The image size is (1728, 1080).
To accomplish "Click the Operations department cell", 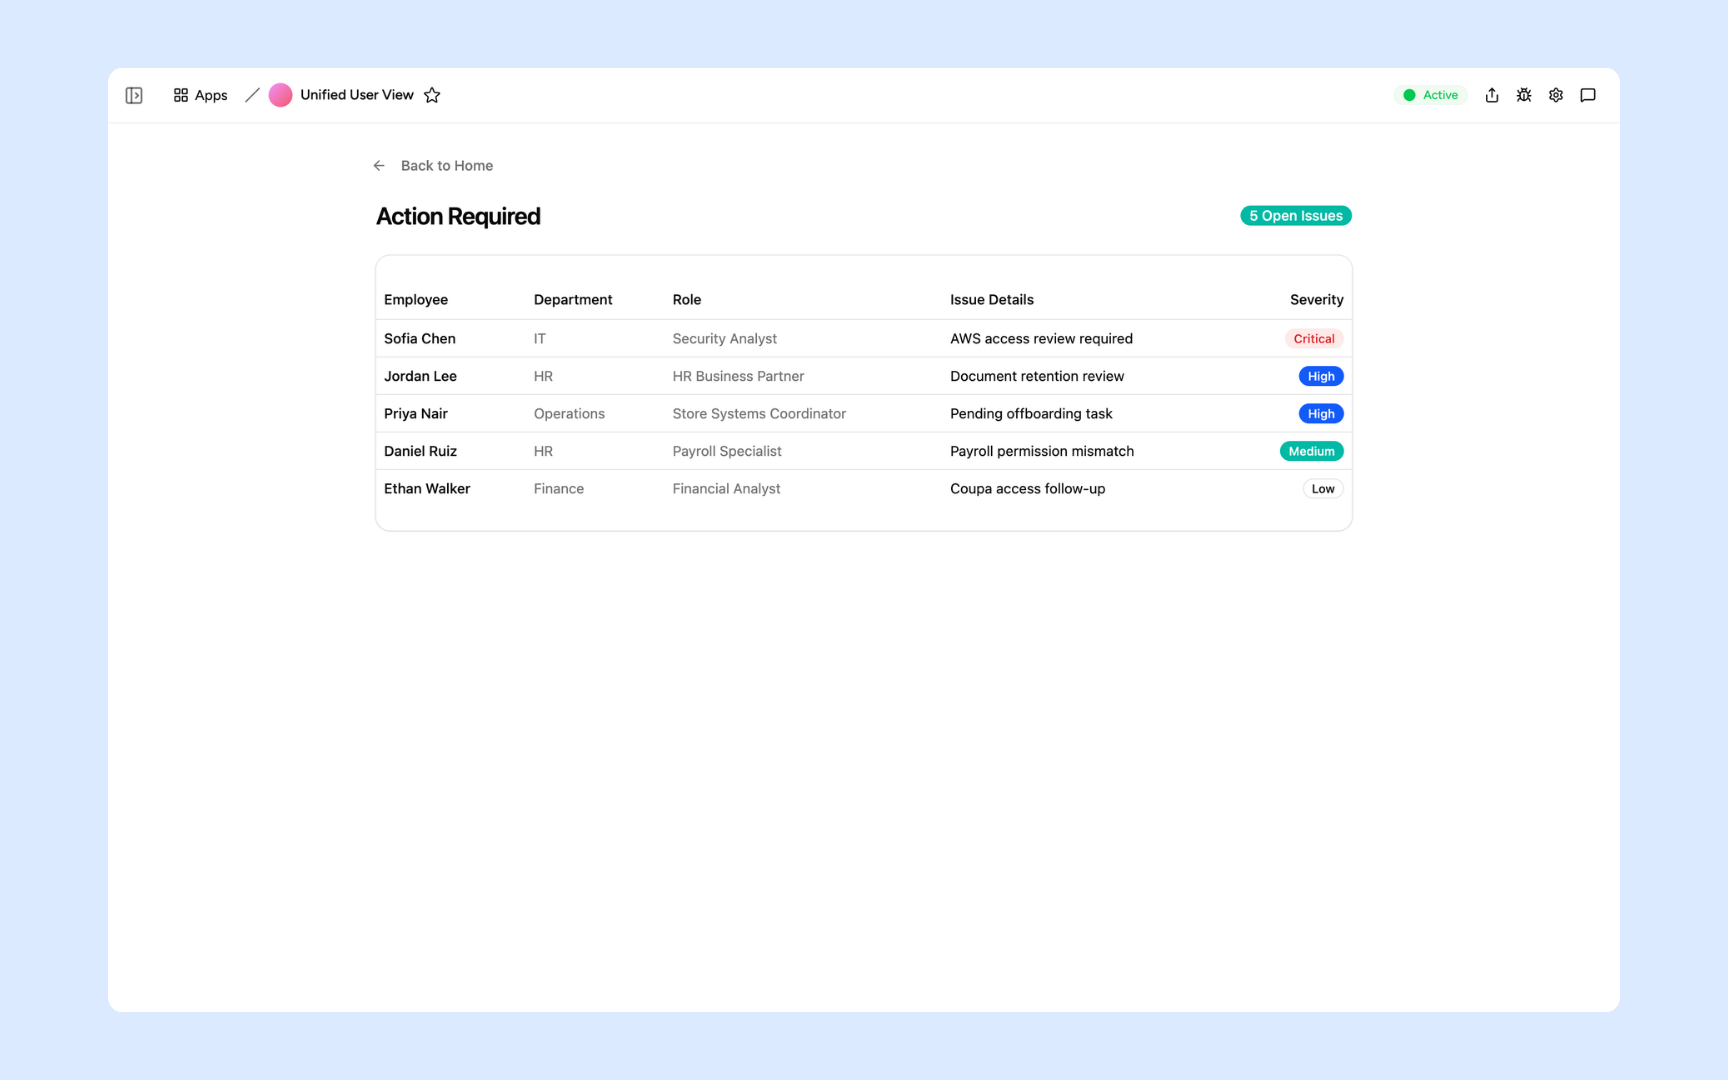I will tap(569, 414).
